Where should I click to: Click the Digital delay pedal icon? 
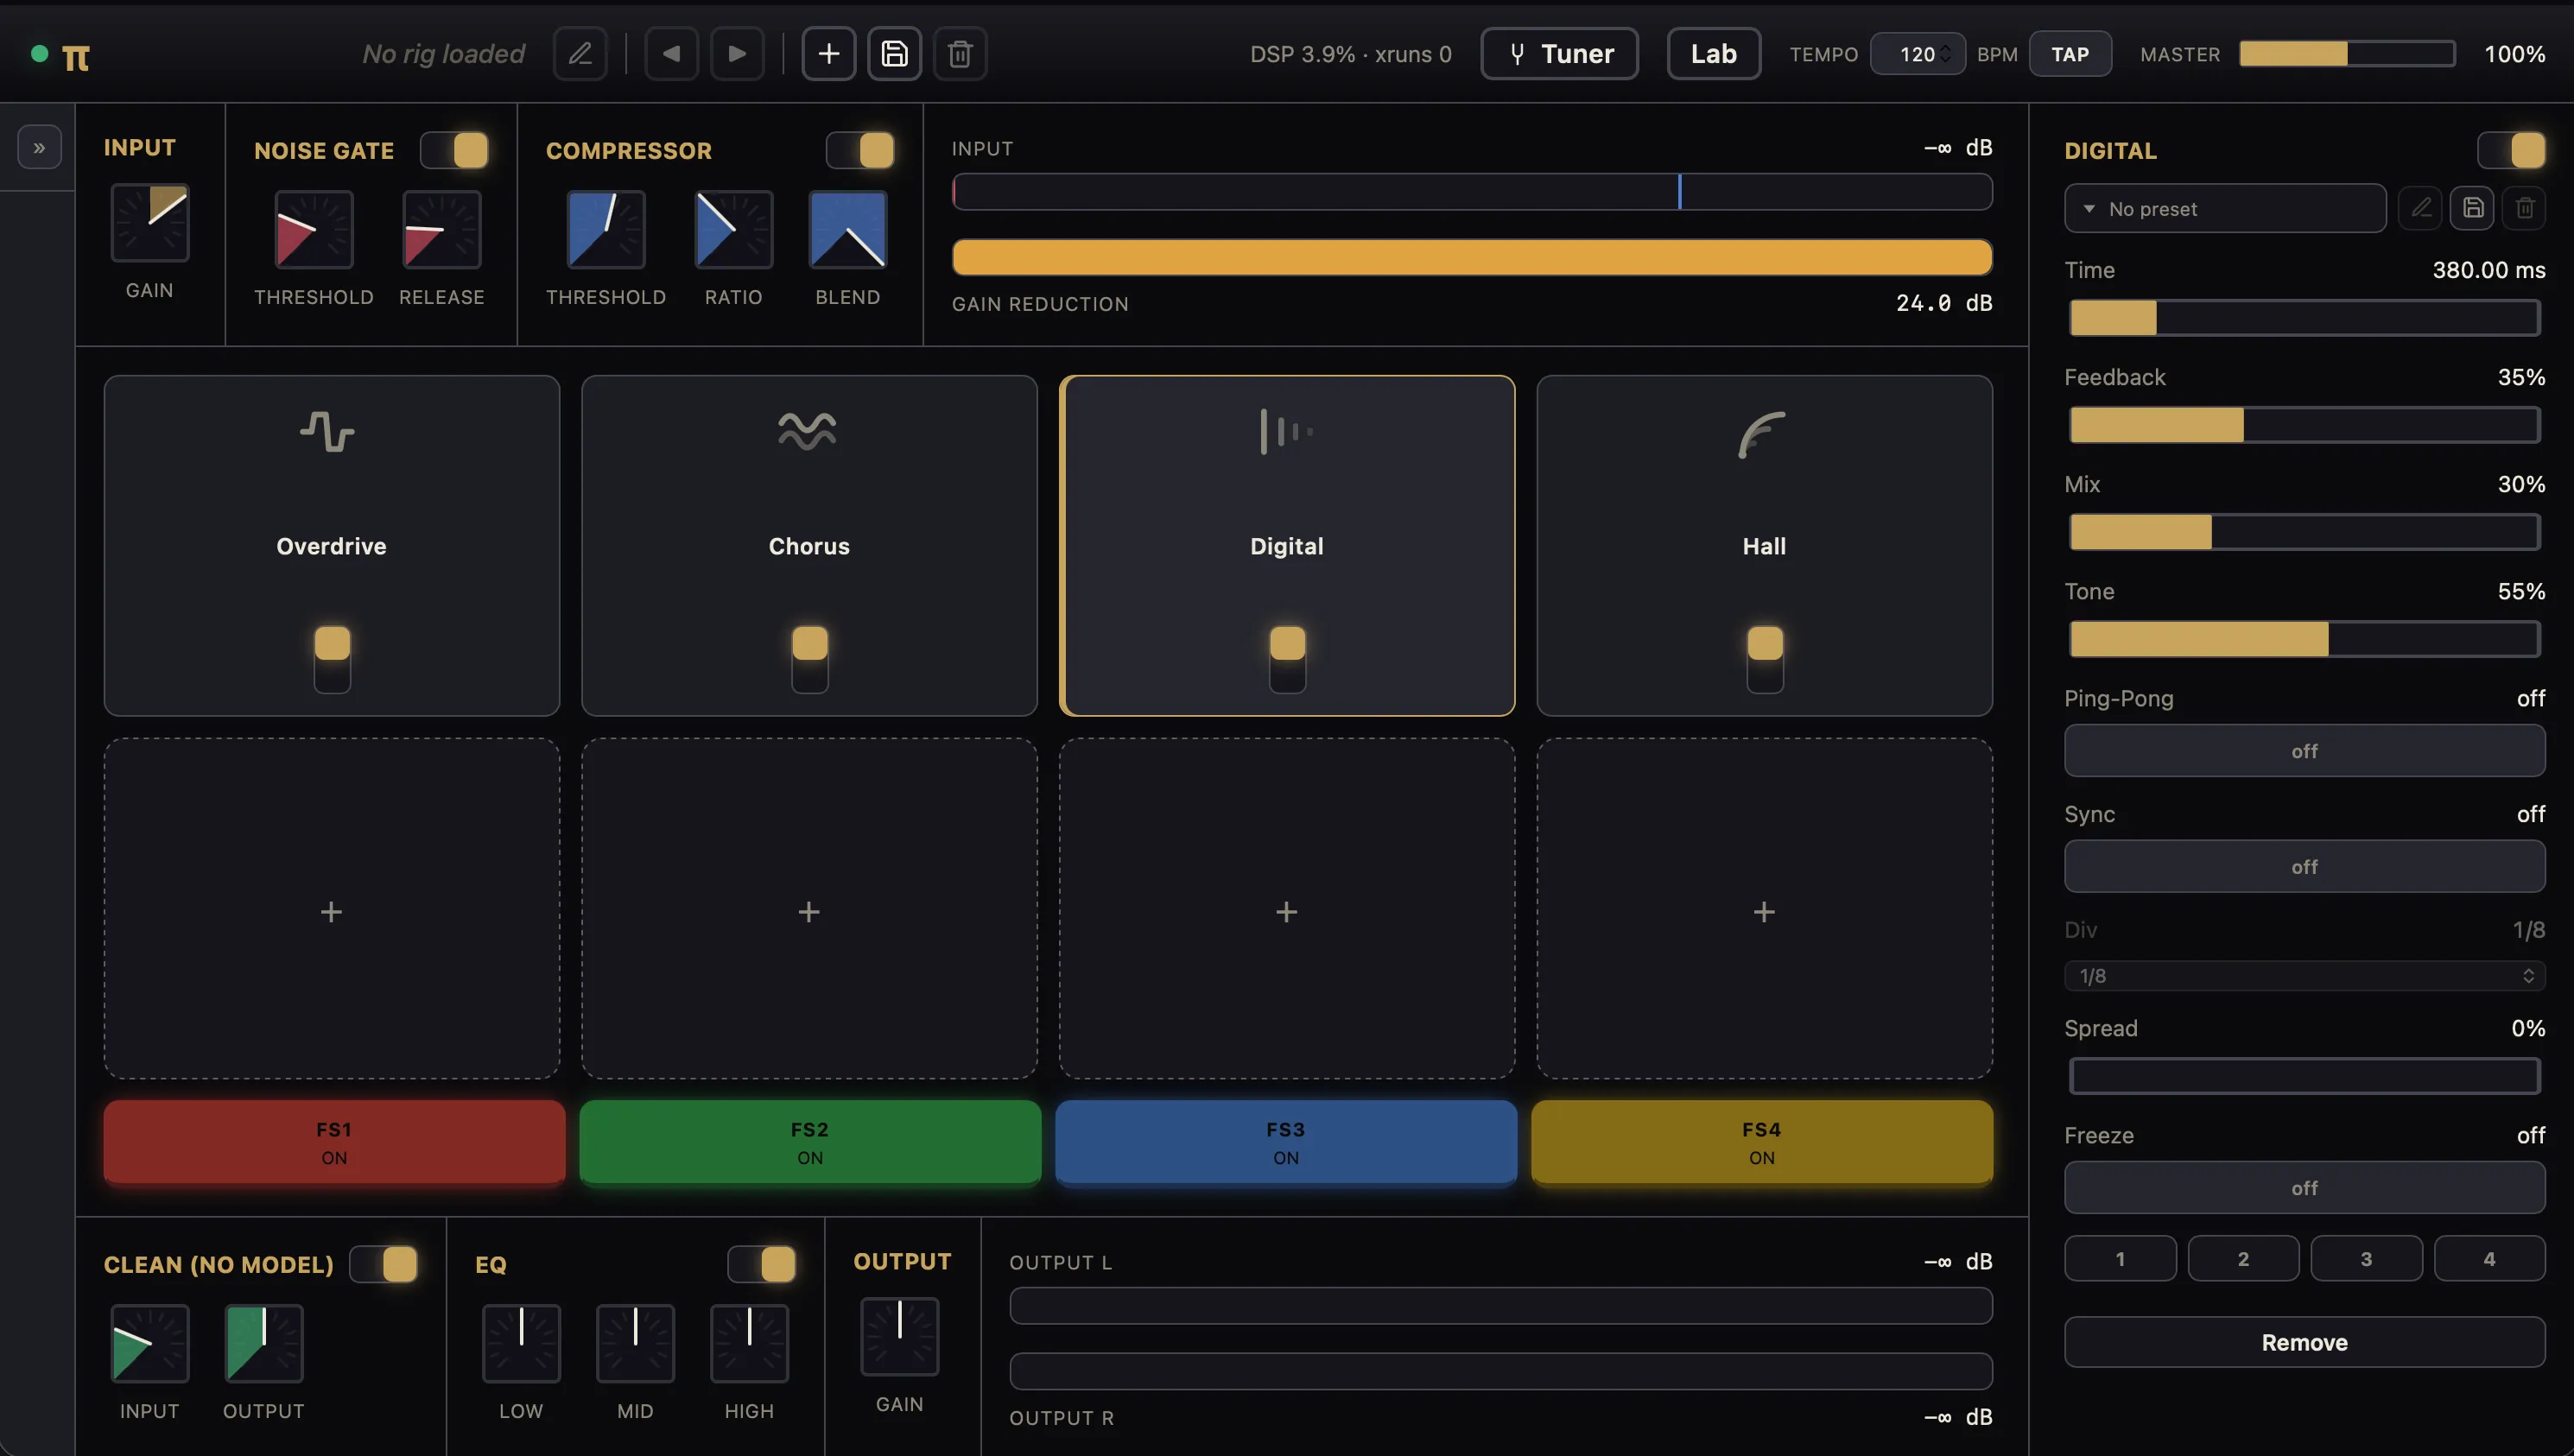click(x=1286, y=432)
